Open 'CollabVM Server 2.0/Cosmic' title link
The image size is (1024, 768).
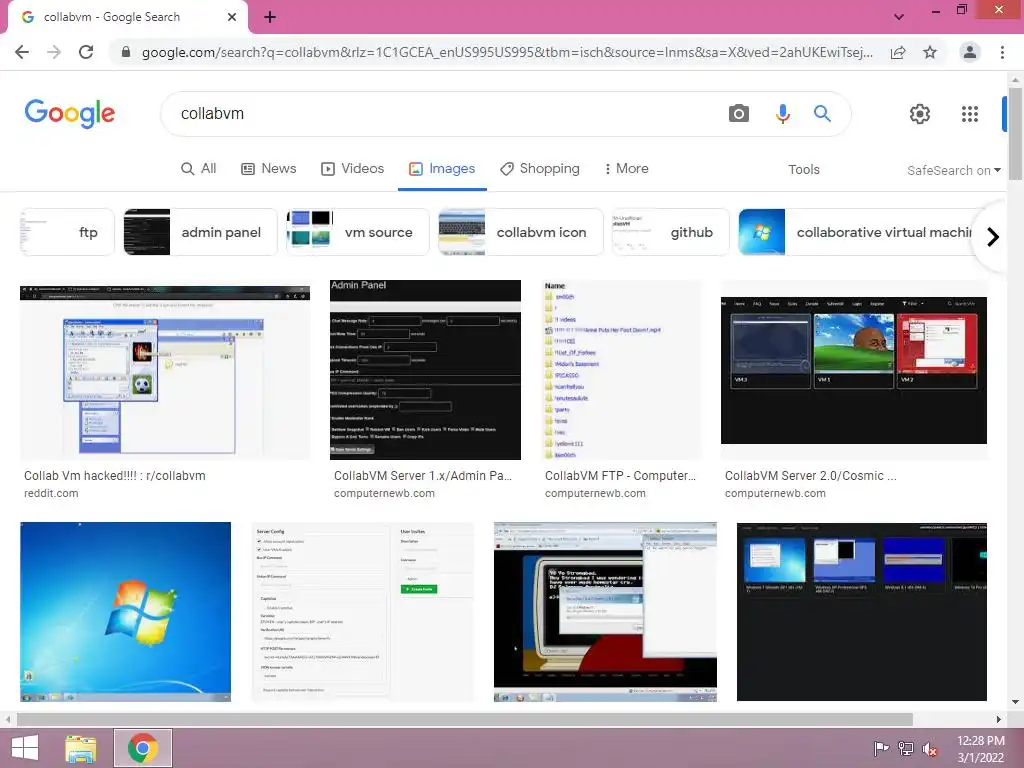(810, 476)
